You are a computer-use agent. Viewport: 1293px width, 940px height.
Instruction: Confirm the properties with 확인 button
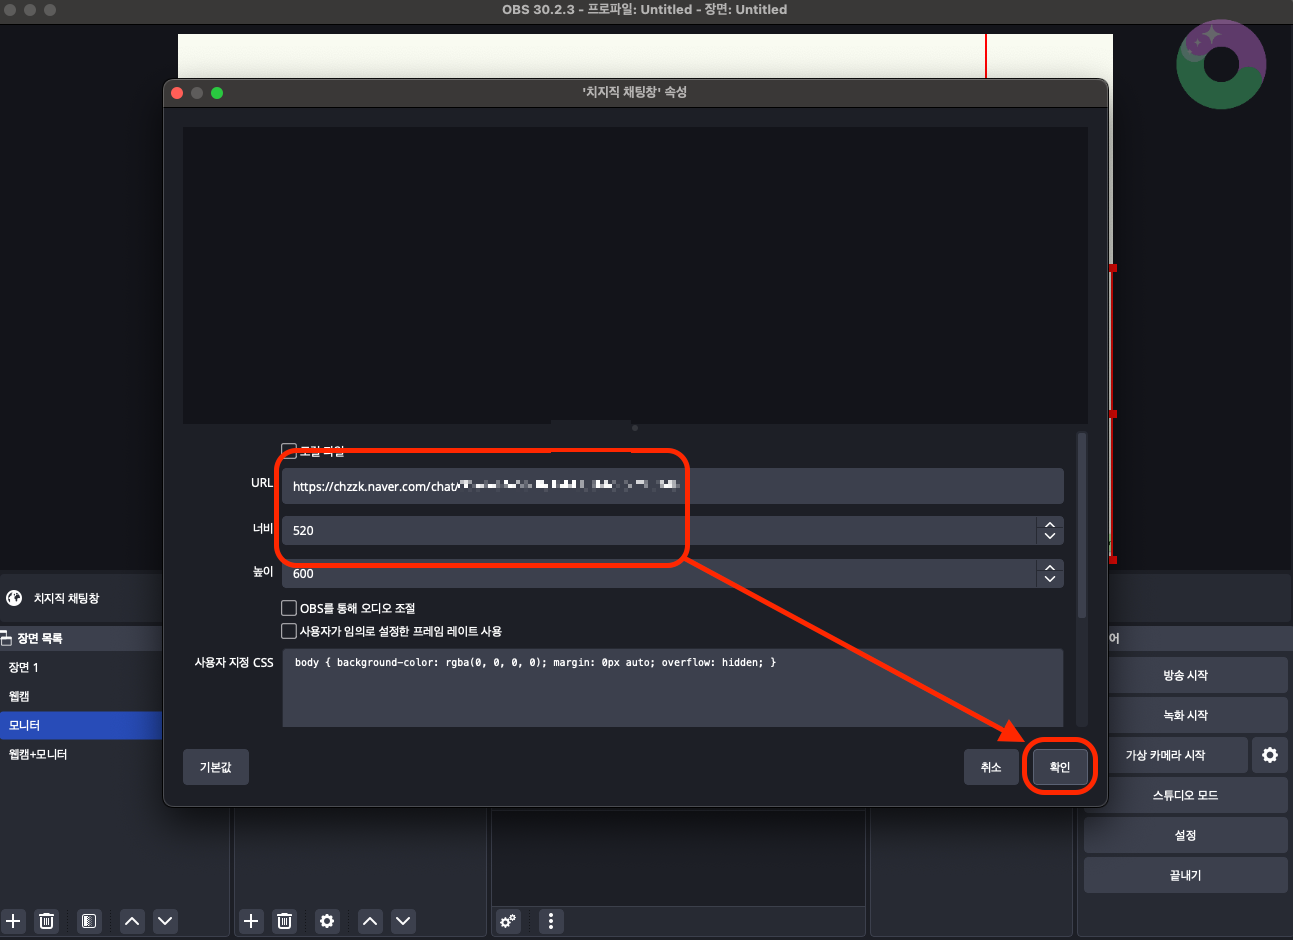(1060, 767)
